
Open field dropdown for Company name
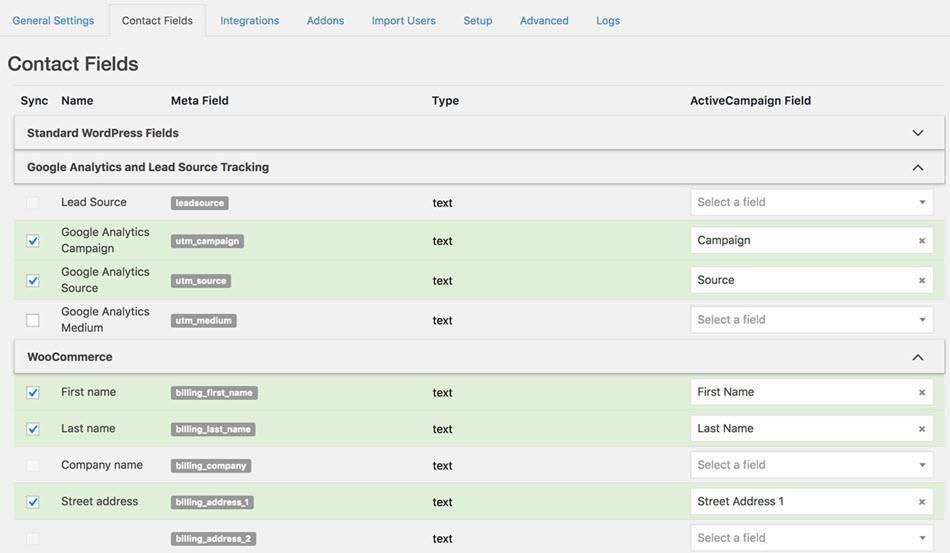(x=811, y=465)
